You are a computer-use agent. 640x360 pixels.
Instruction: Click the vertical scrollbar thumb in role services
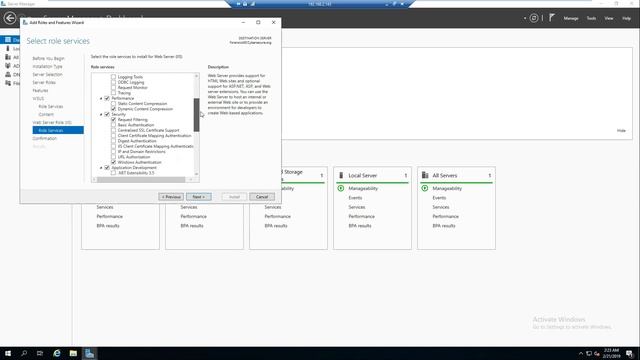(x=196, y=115)
